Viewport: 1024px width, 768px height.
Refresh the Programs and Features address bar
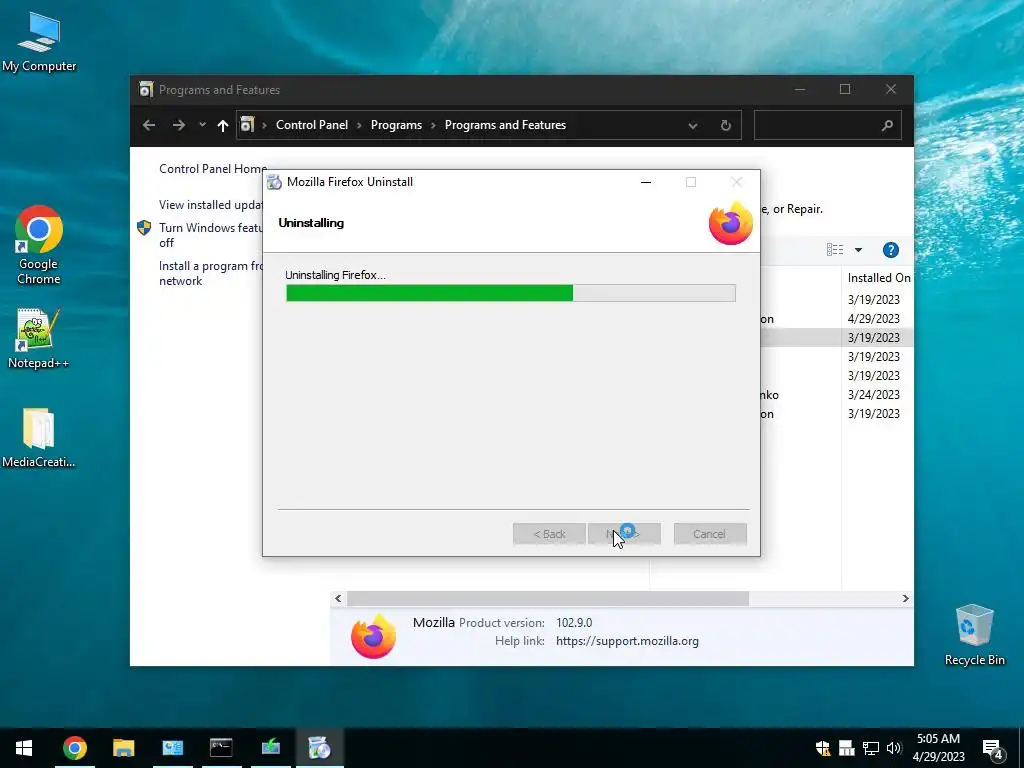726,125
